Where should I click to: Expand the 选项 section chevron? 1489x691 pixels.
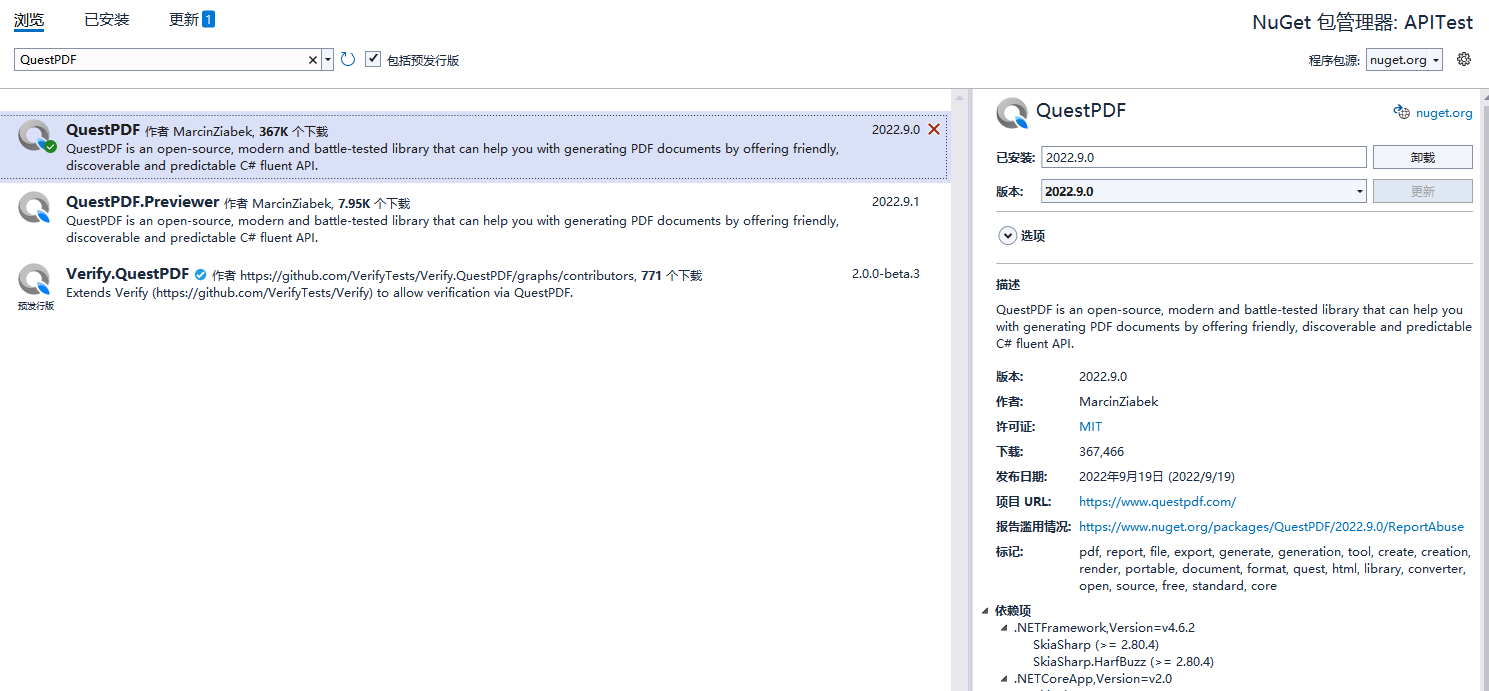pyautogui.click(x=1007, y=236)
